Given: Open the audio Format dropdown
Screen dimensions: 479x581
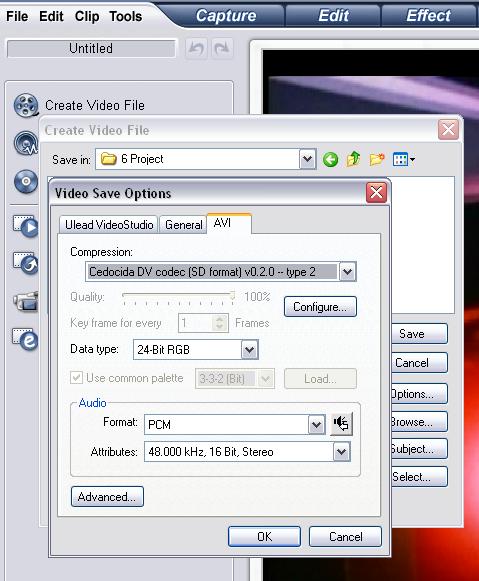Looking at the screenshot, I should coord(316,424).
